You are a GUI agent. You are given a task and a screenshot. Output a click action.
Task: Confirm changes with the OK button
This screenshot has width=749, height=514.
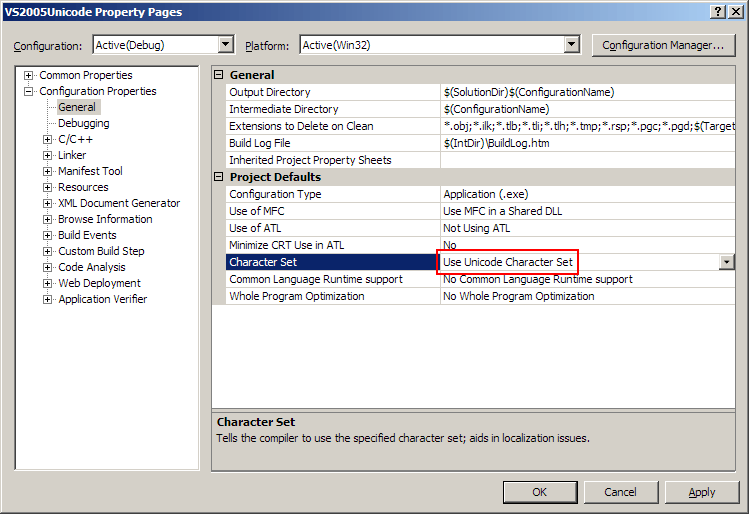coord(540,492)
